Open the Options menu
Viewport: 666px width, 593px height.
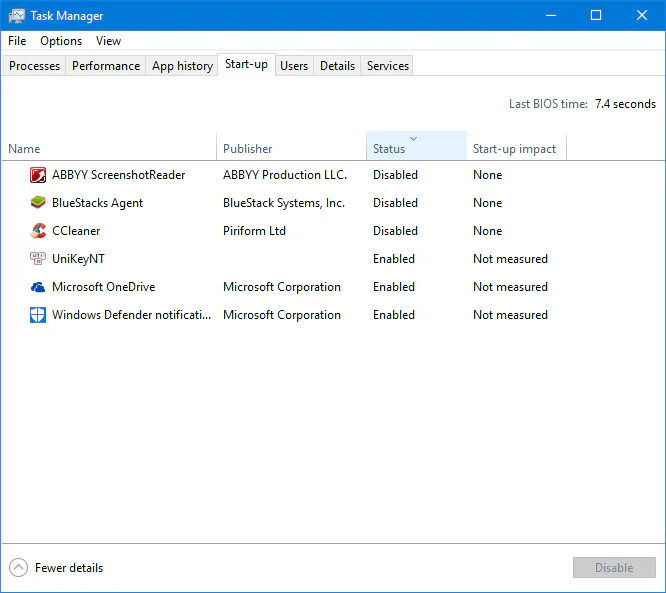61,41
